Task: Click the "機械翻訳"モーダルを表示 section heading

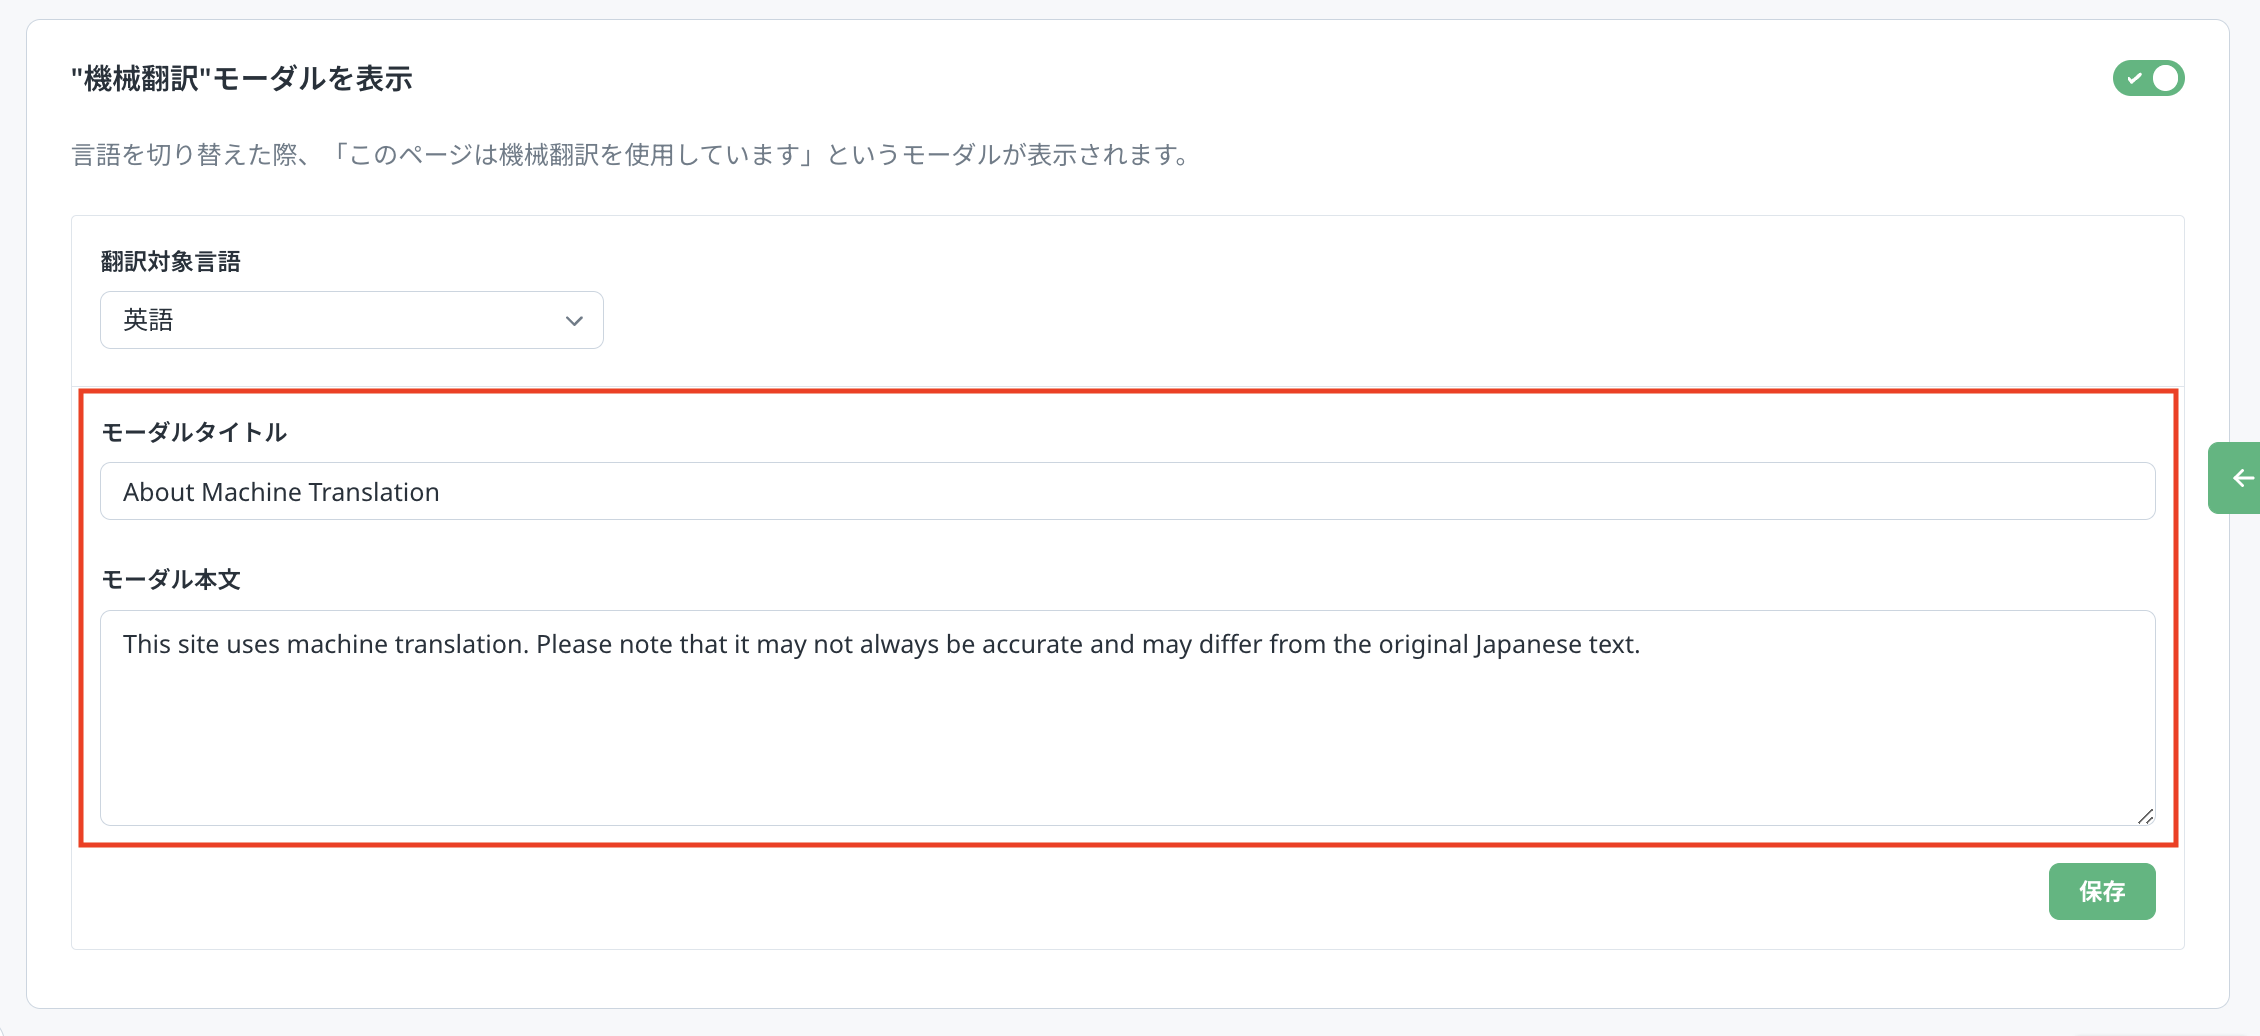Action: [242, 78]
